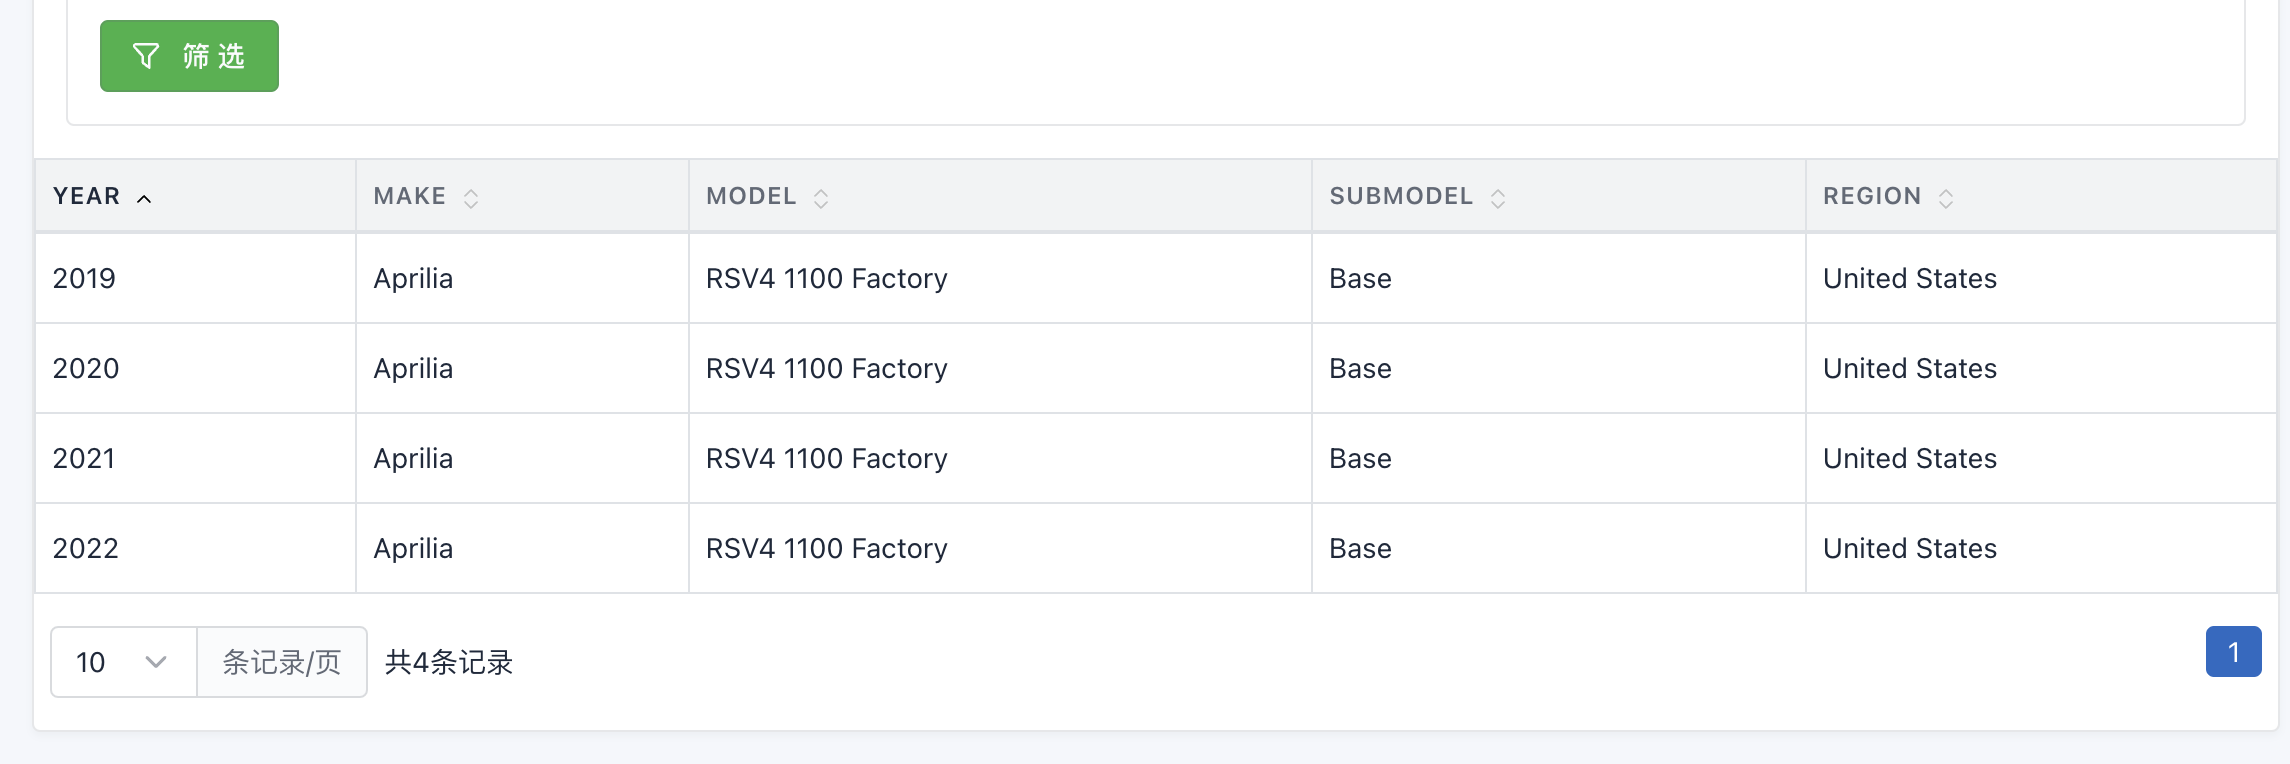
Task: Sort by the MAKE column icon
Action: coord(471,198)
